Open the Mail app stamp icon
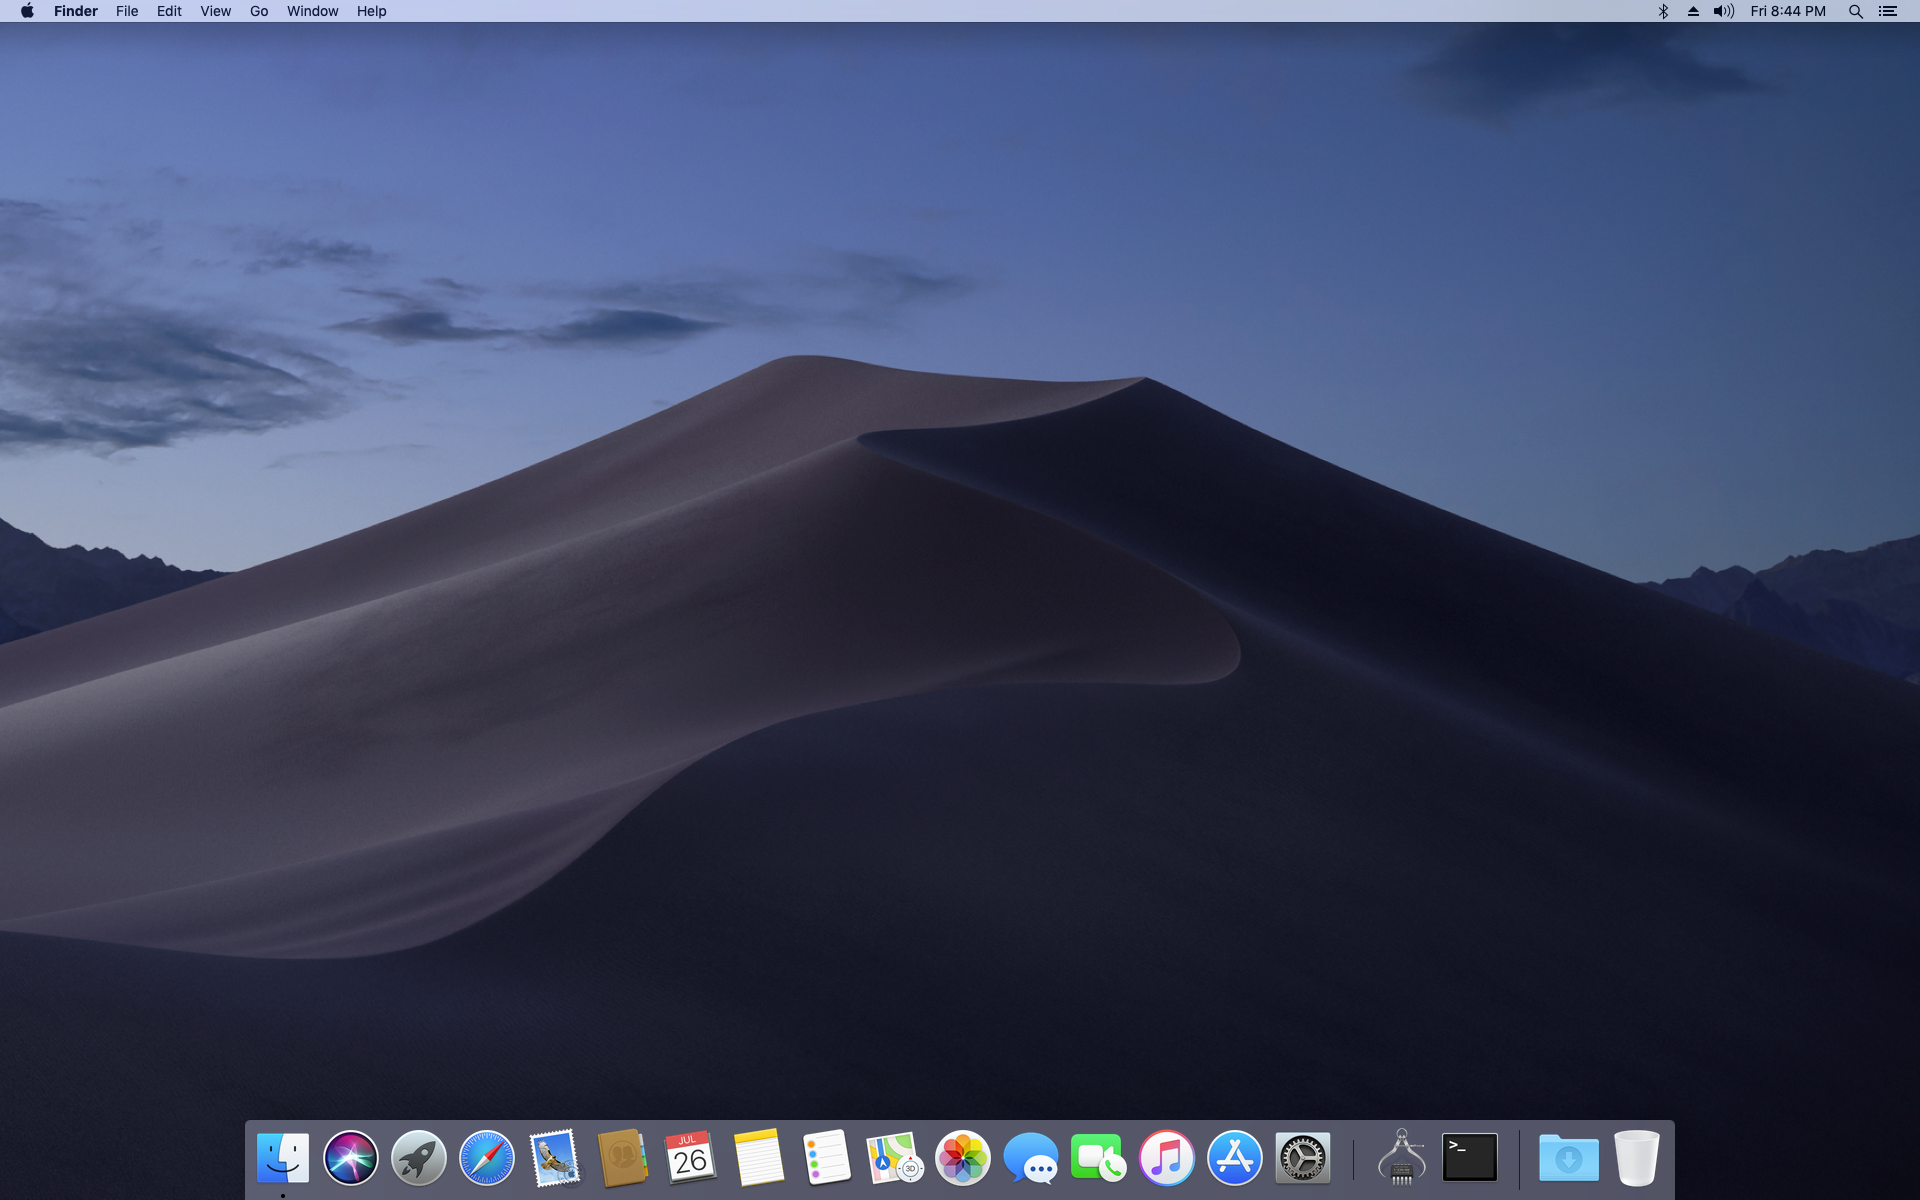The image size is (1920, 1200). point(555,1158)
